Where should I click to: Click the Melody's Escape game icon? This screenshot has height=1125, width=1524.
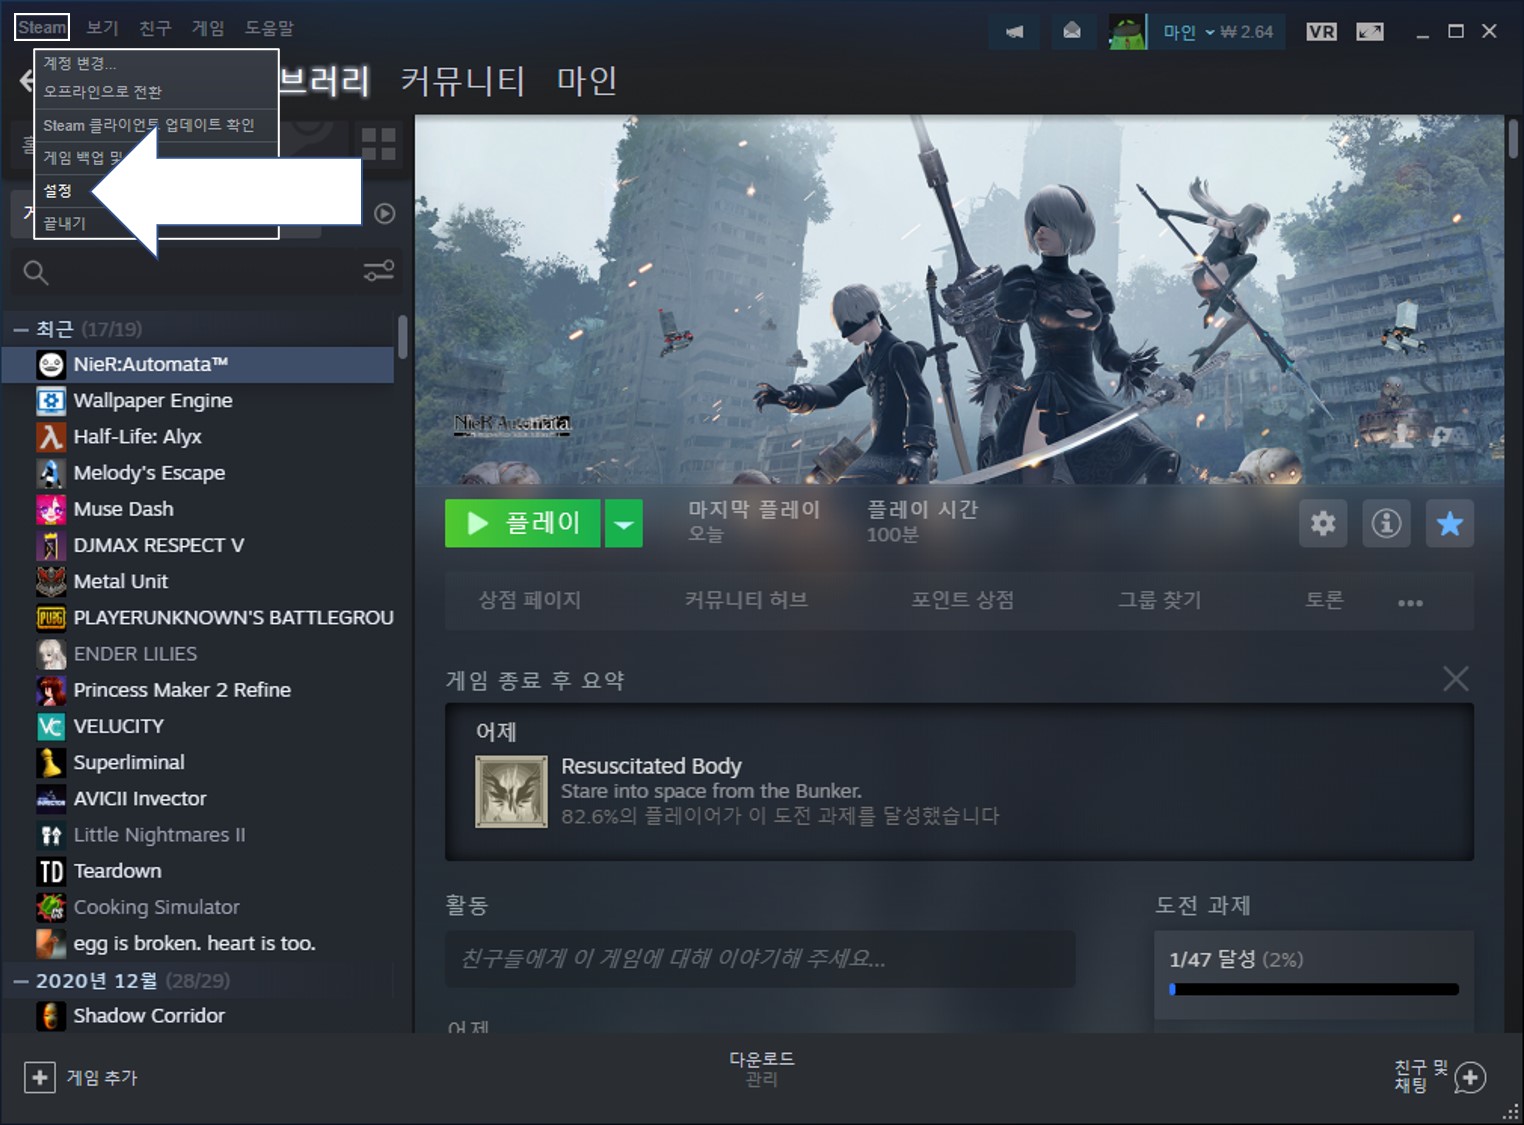[51, 473]
